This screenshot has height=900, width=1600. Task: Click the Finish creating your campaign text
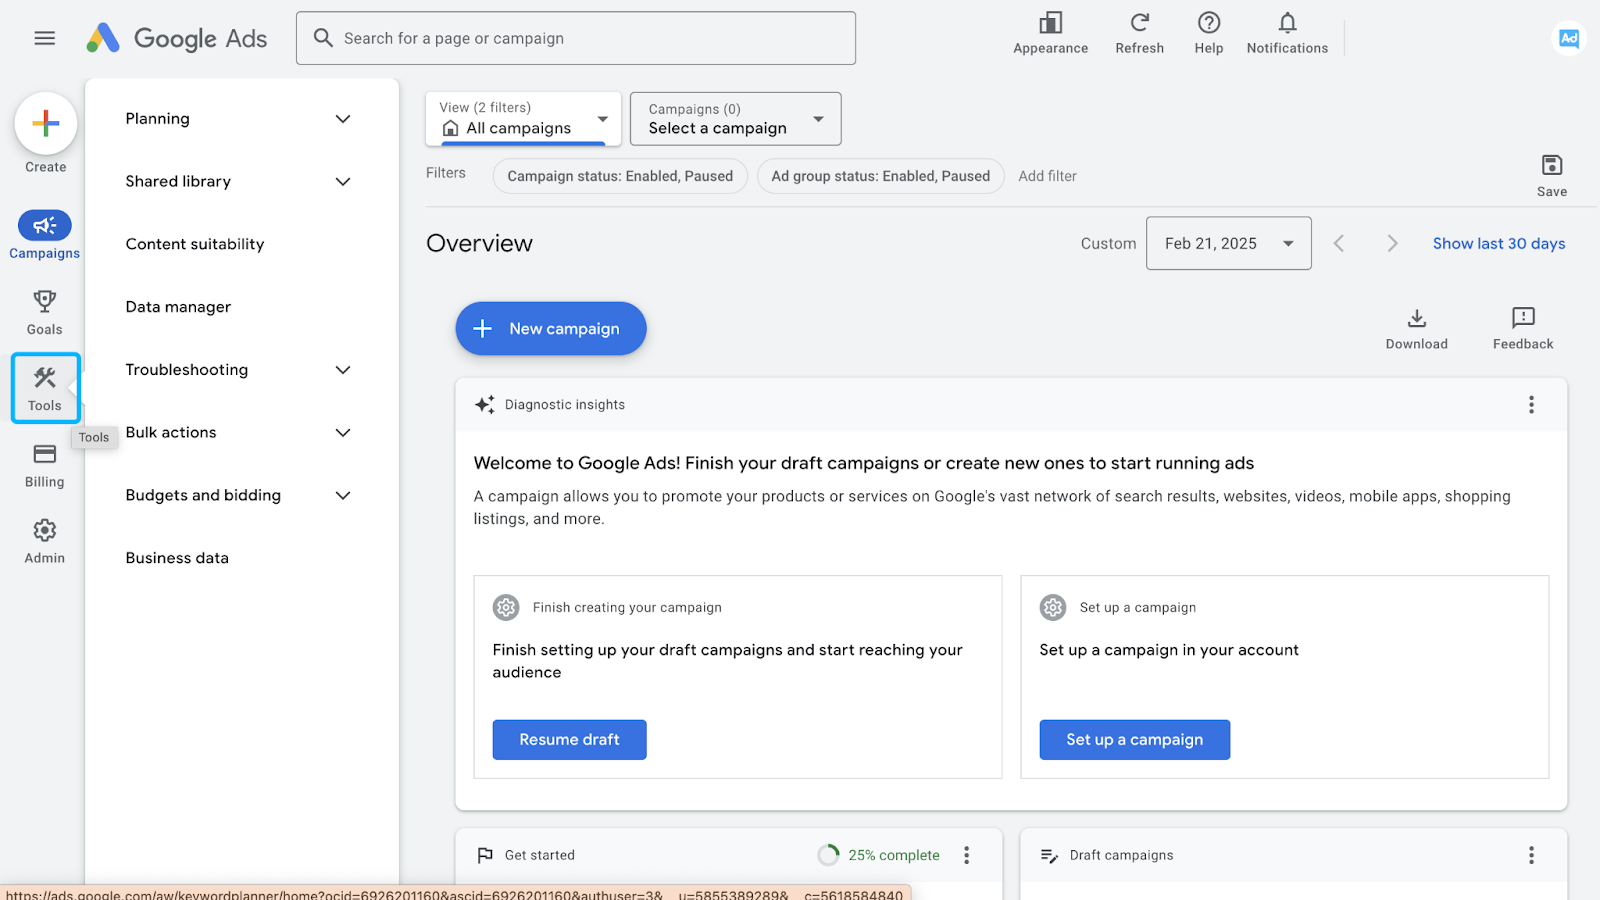pyautogui.click(x=627, y=608)
